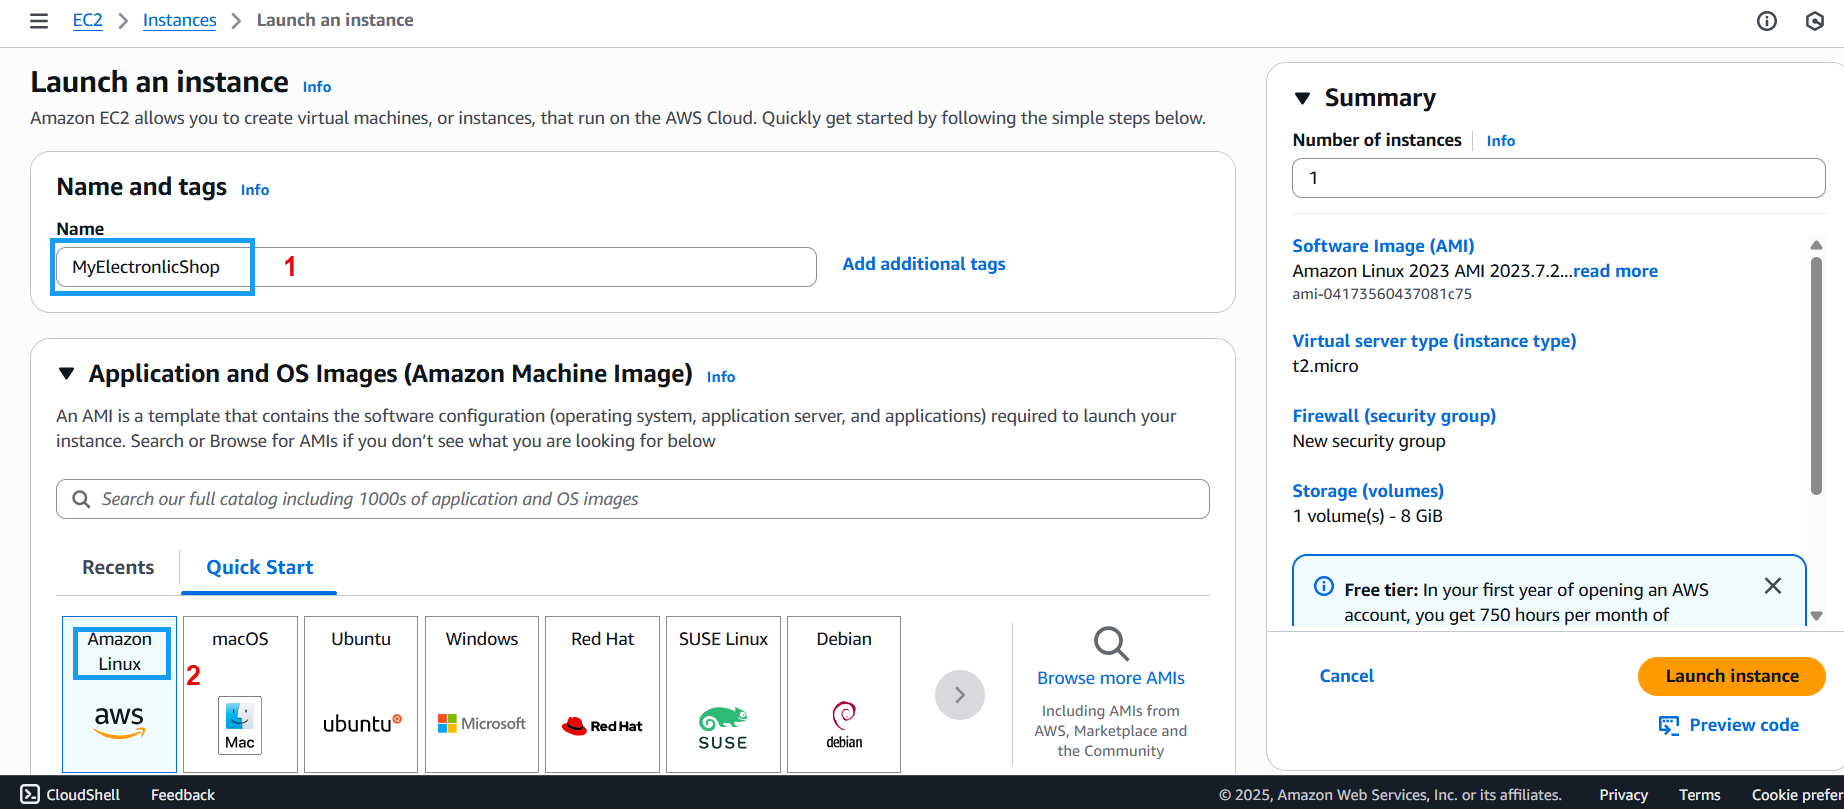Click Browse more AMIs link
The width and height of the screenshot is (1844, 809).
[x=1111, y=678]
